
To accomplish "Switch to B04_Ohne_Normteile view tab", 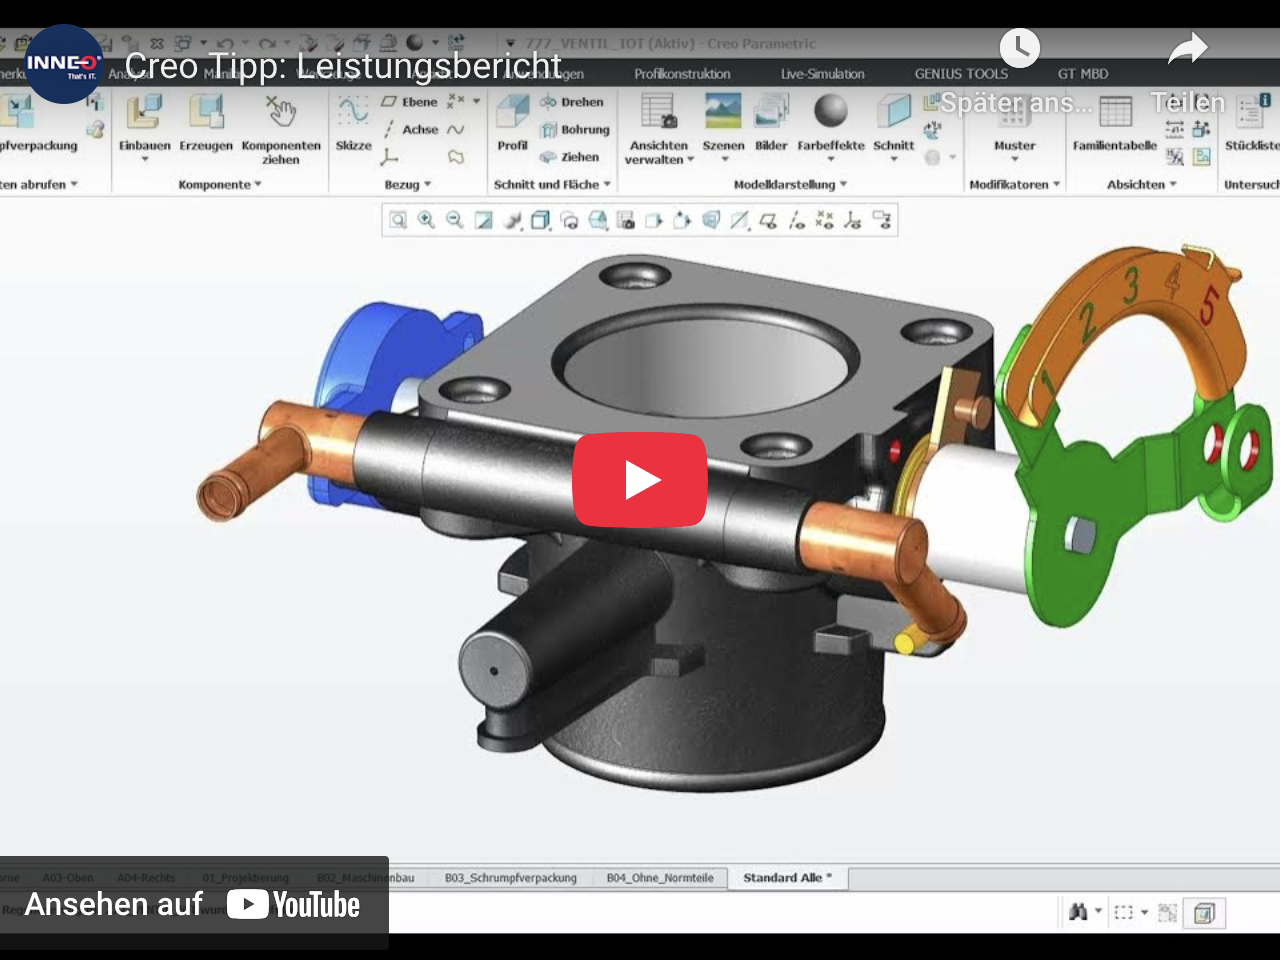I will coord(660,878).
